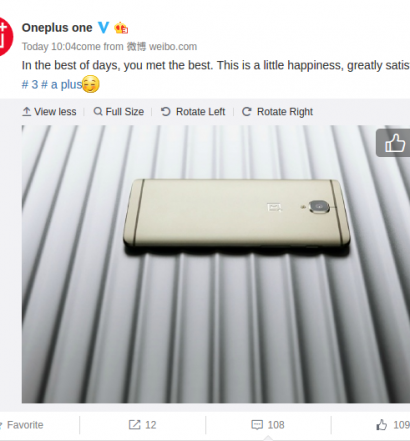This screenshot has width=410, height=441.
Task: Like the post via bottom thumbs-up
Action: click(382, 425)
